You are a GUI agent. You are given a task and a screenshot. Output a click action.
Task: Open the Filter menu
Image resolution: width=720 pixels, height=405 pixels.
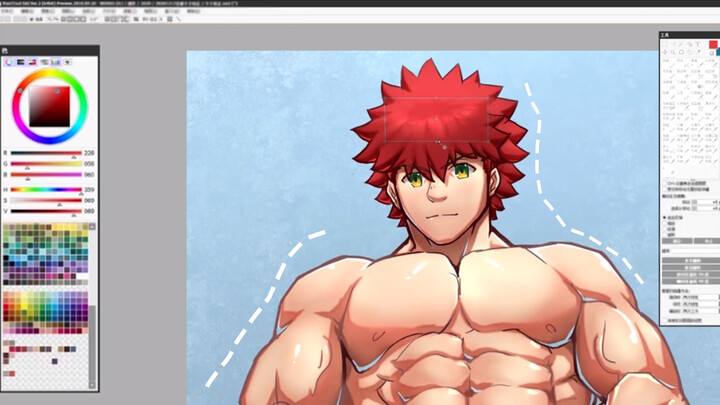click(130, 11)
